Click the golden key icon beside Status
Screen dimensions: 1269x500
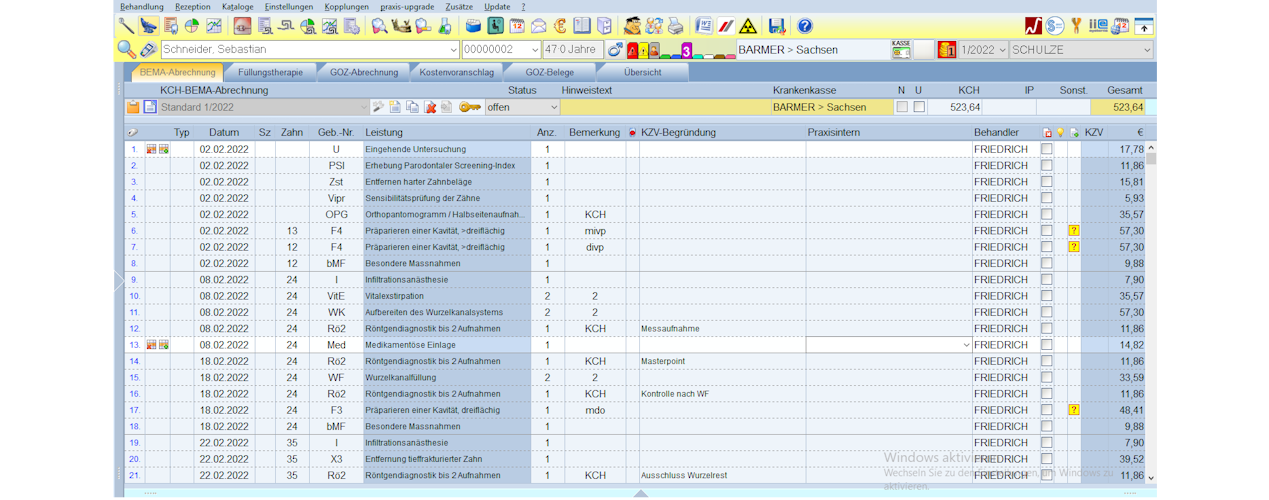pyautogui.click(x=470, y=107)
